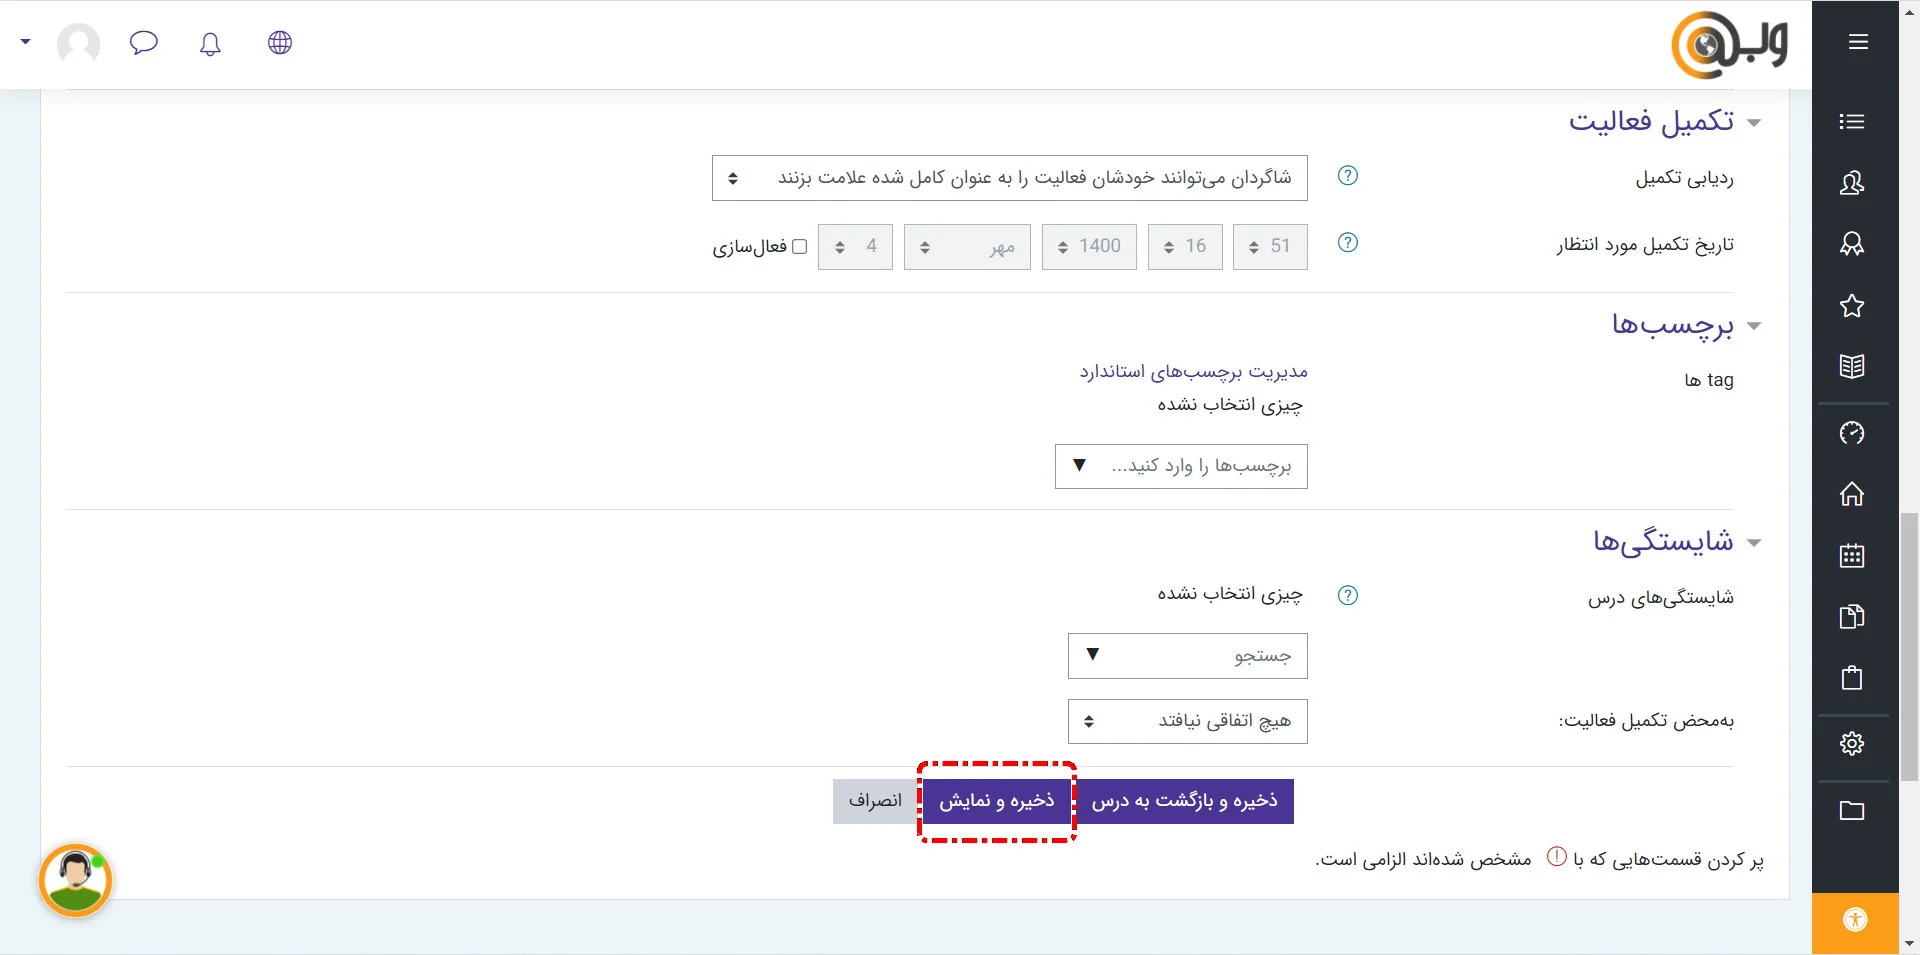The image size is (1920, 955).
Task: Click the برچسب‌ها را وارد کنید input field
Action: (1200, 466)
